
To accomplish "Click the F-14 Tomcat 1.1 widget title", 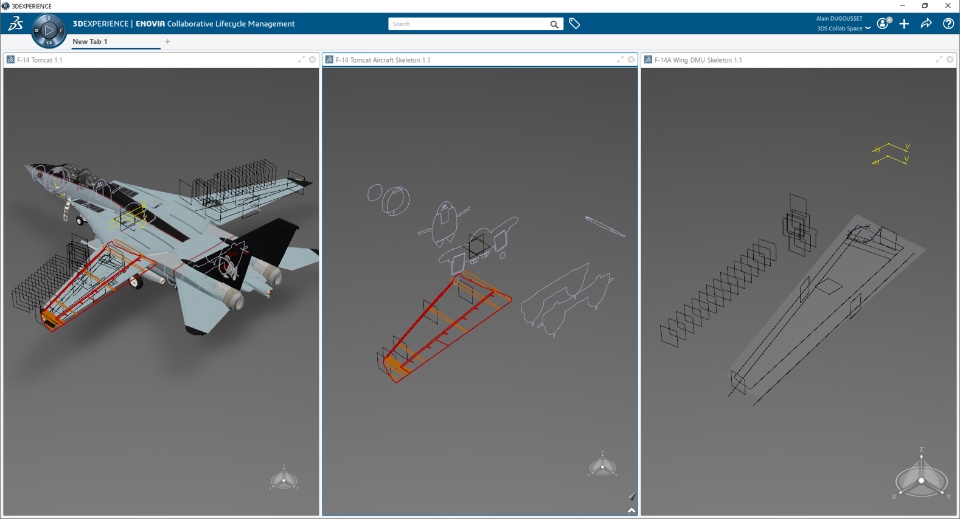I will tap(40, 60).
